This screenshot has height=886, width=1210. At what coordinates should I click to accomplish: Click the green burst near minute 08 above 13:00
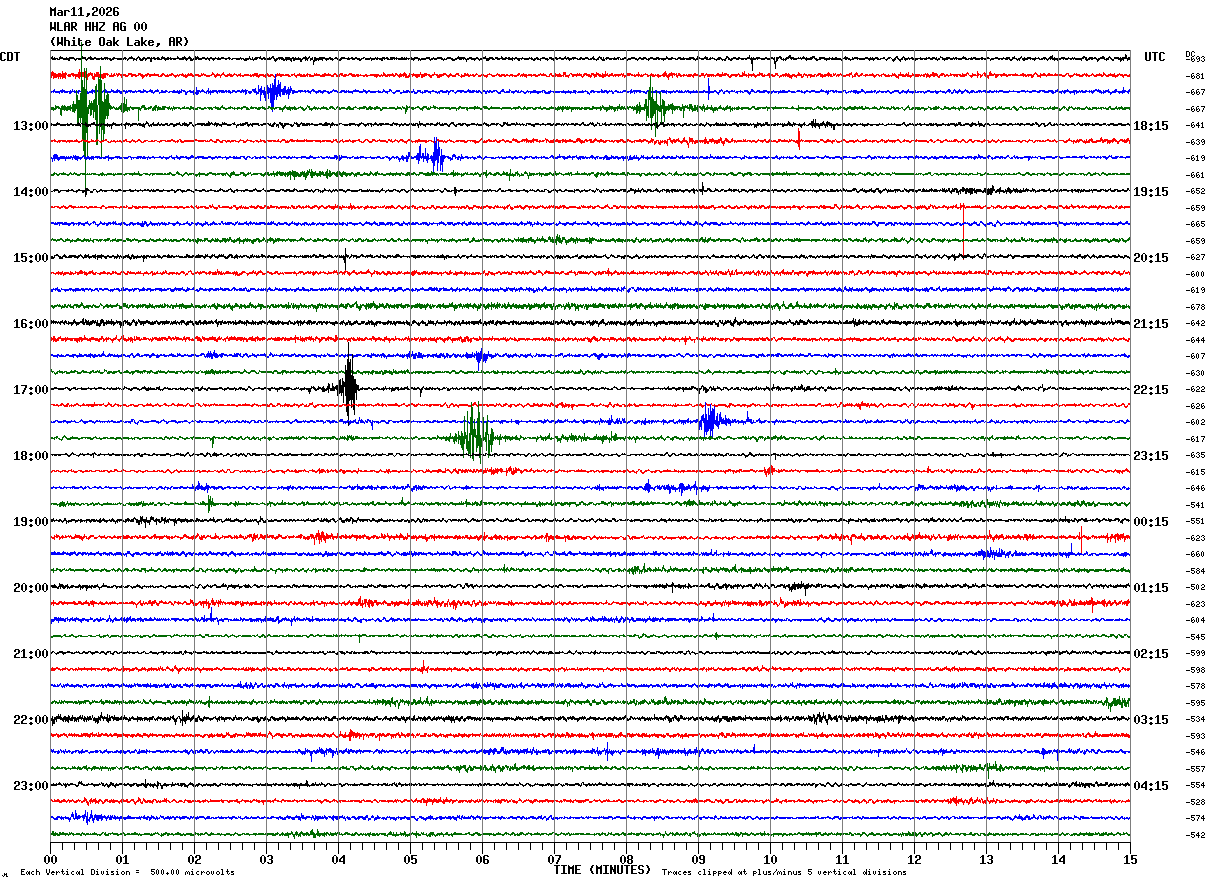point(655,106)
